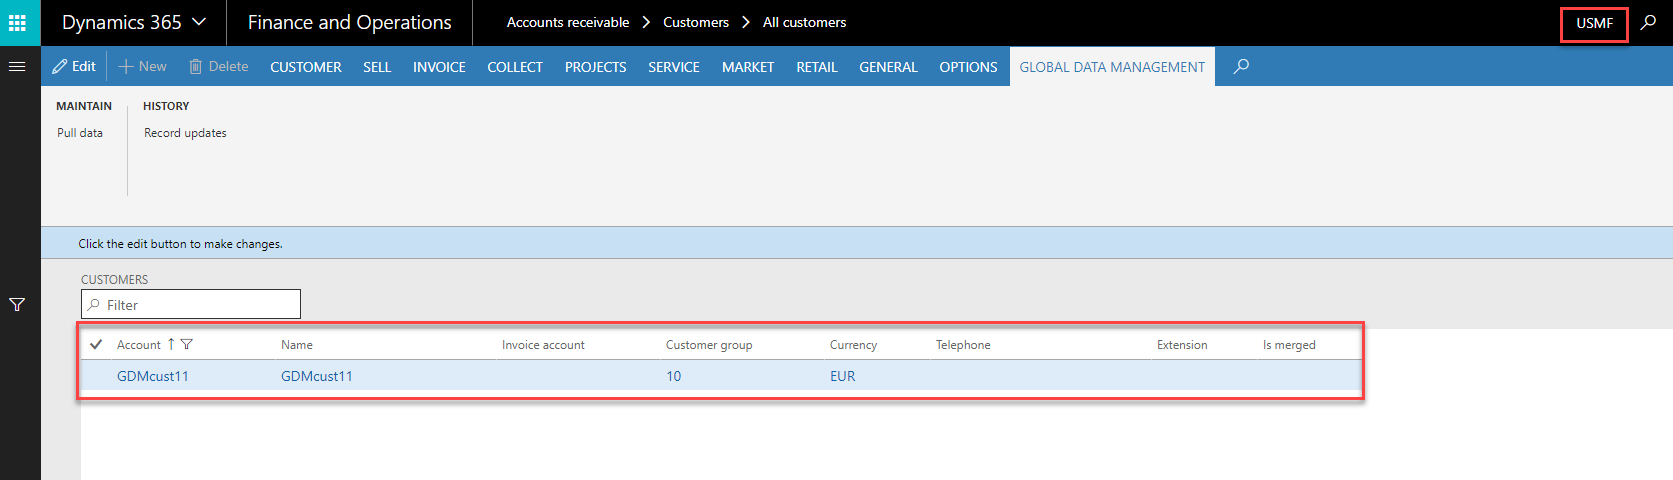Click the USMF company picker
Viewport: 1673px width, 480px height.
tap(1594, 23)
